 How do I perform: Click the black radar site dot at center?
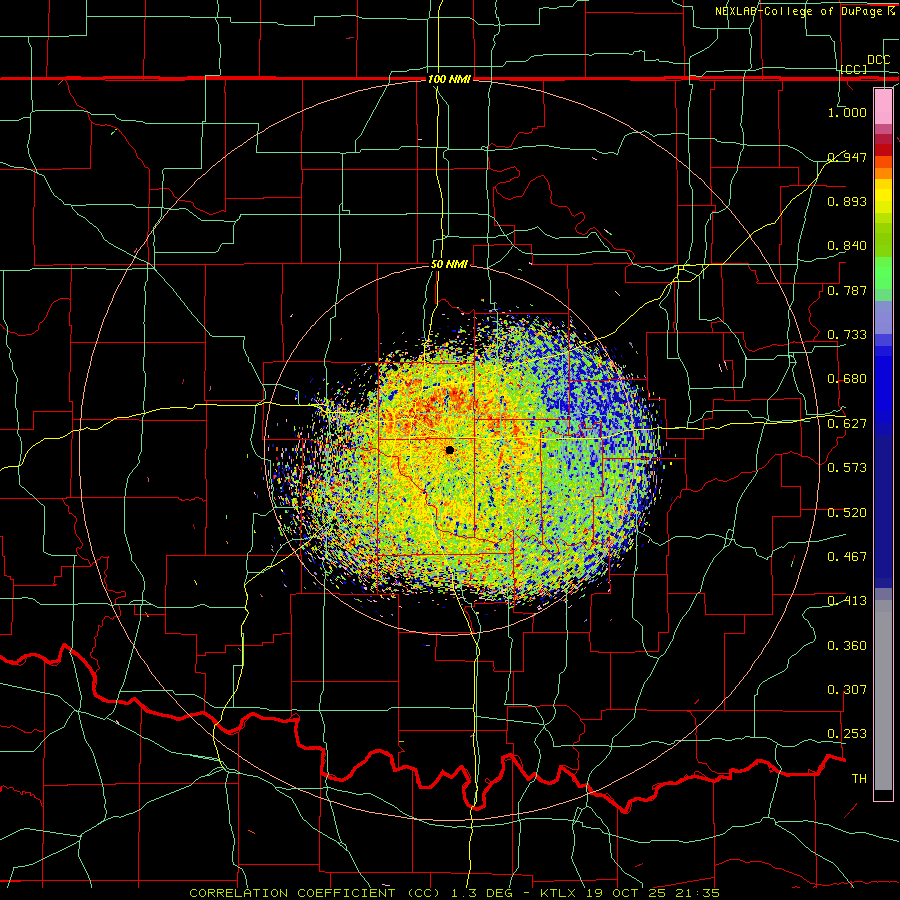(449, 450)
